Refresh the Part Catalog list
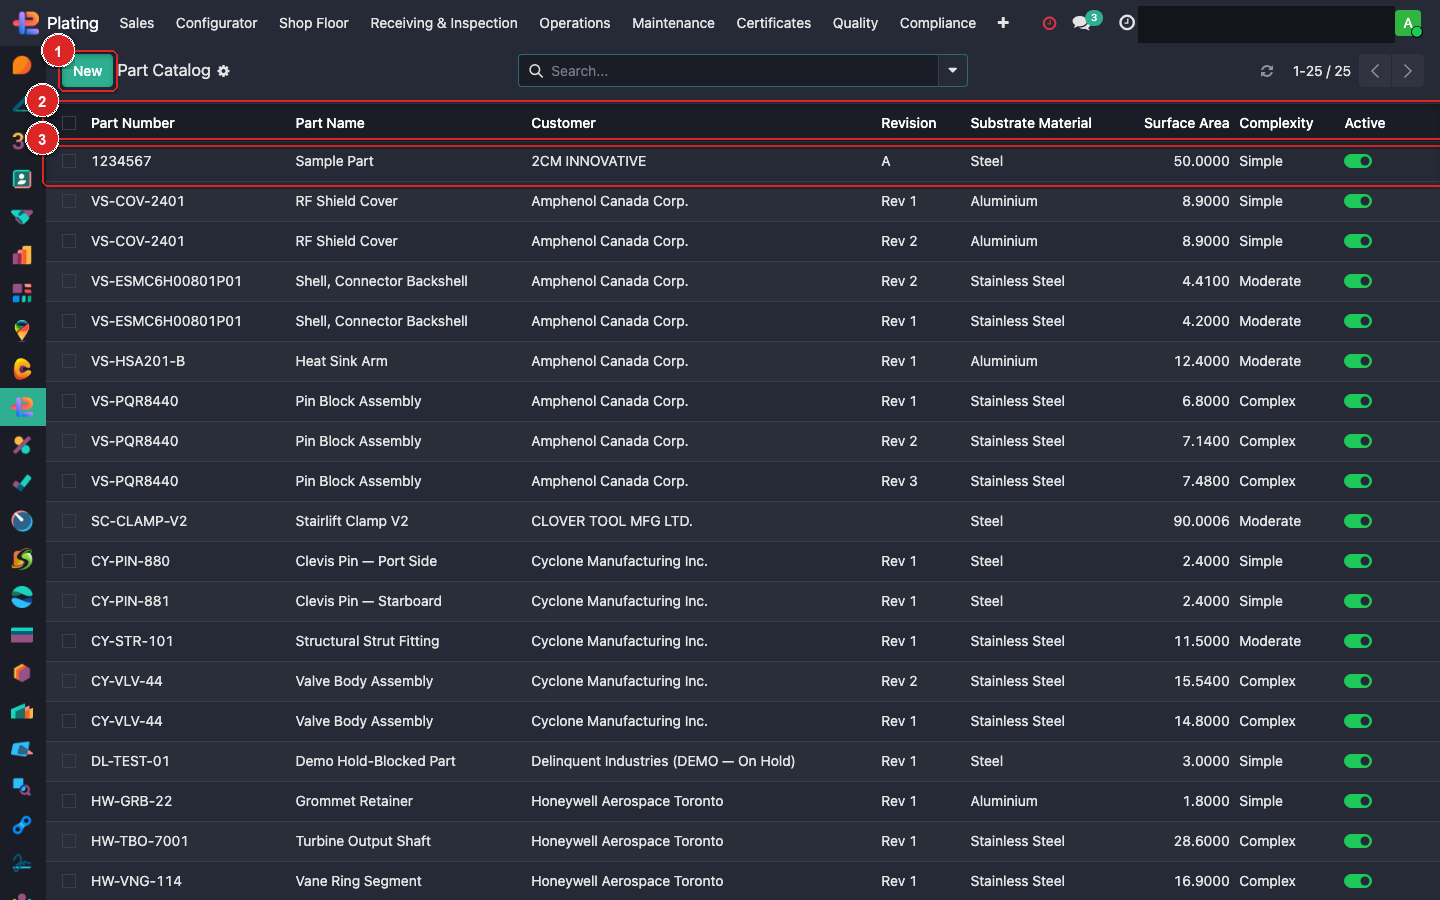 coord(1267,71)
